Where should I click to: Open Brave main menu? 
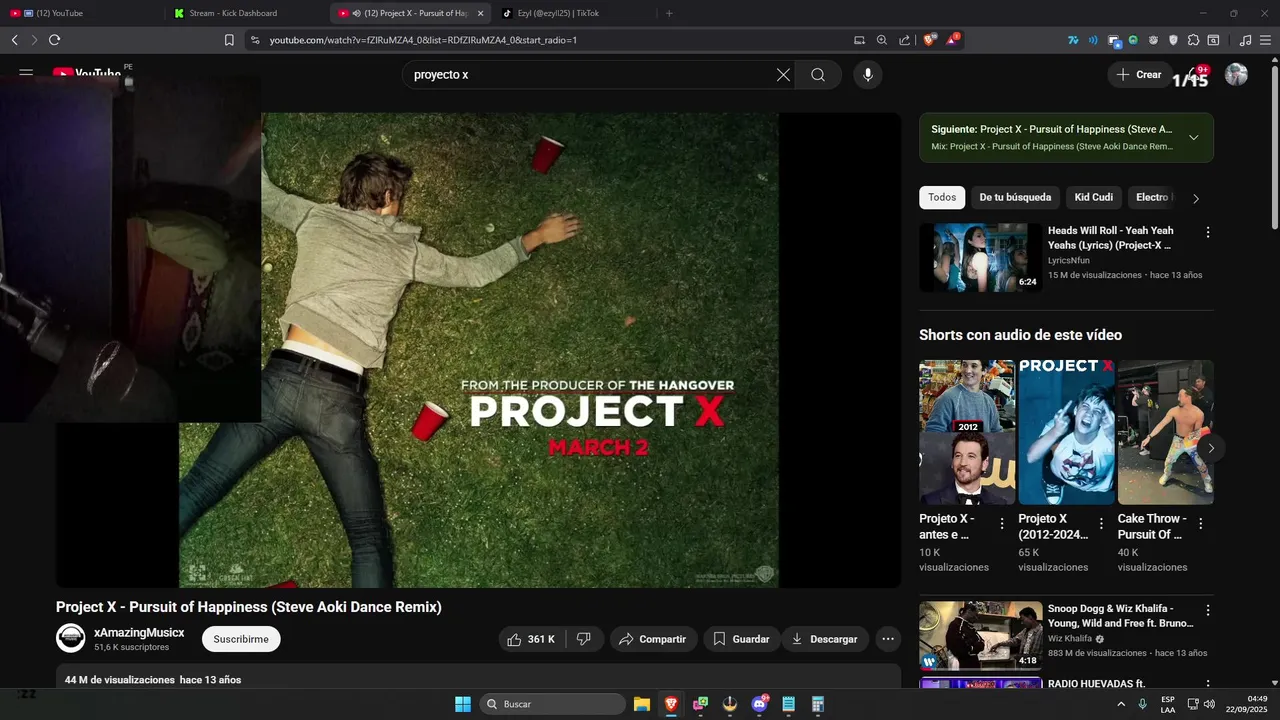[1265, 40]
